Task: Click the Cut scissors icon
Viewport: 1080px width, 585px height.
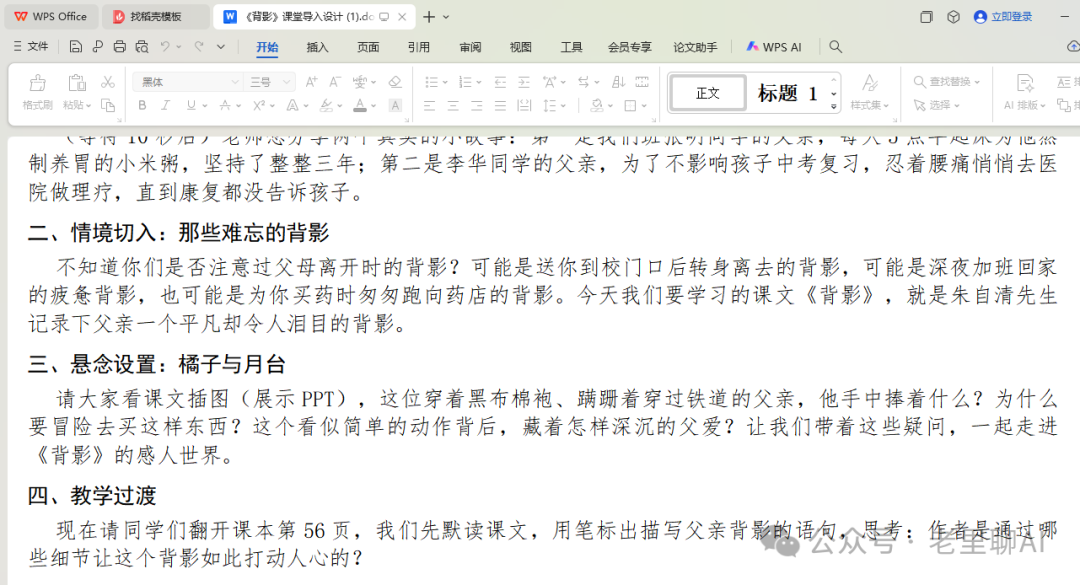Action: 107,82
